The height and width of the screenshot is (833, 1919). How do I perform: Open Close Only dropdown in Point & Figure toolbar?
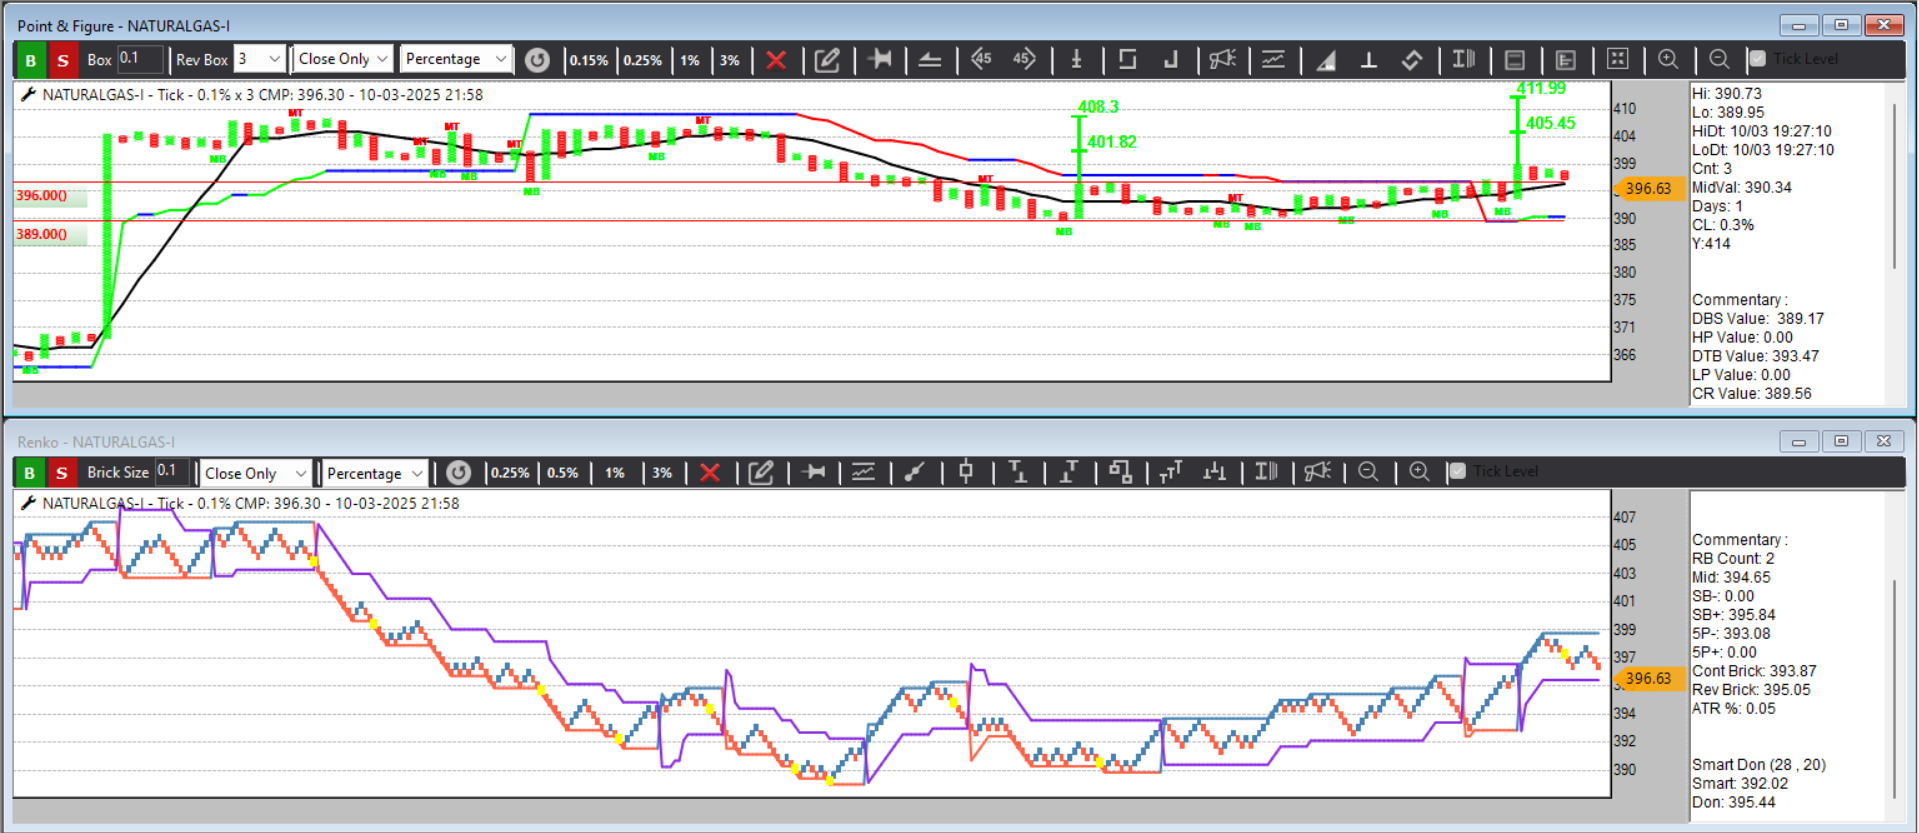point(343,59)
